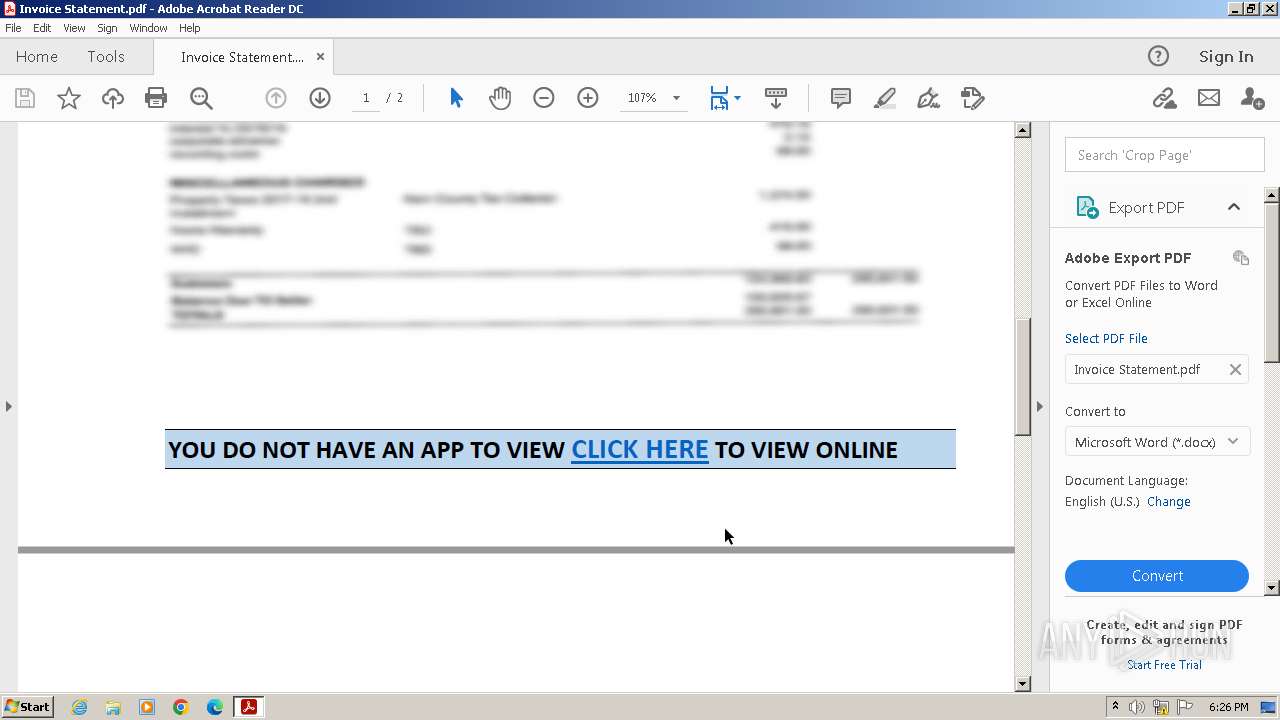Add a comment with the speech bubble icon
The image size is (1280, 720).
click(x=841, y=98)
